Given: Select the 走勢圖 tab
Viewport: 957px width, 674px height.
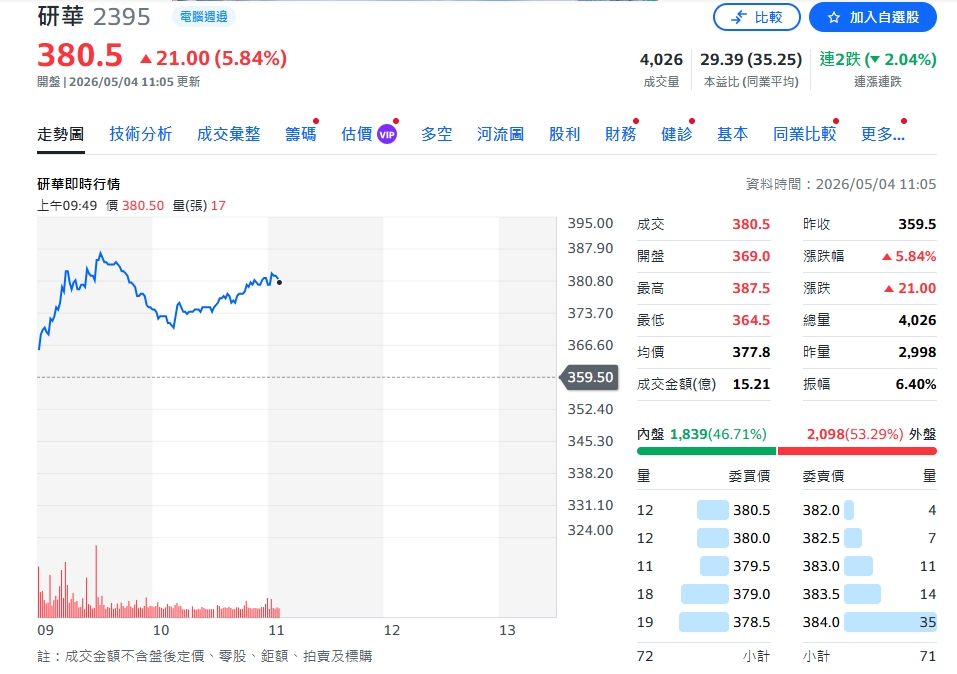Looking at the screenshot, I should click(x=60, y=134).
